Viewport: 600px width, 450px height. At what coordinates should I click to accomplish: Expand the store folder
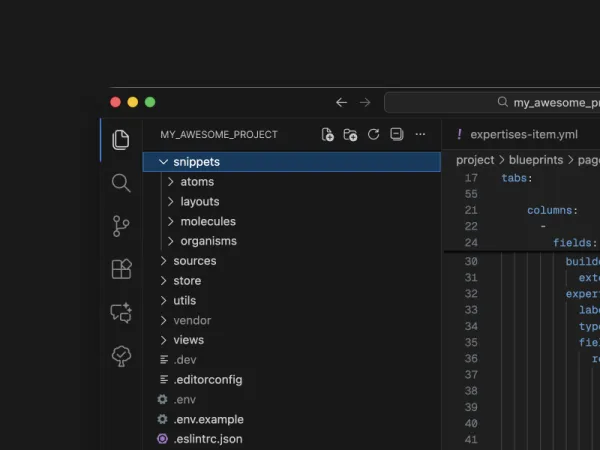(163, 281)
